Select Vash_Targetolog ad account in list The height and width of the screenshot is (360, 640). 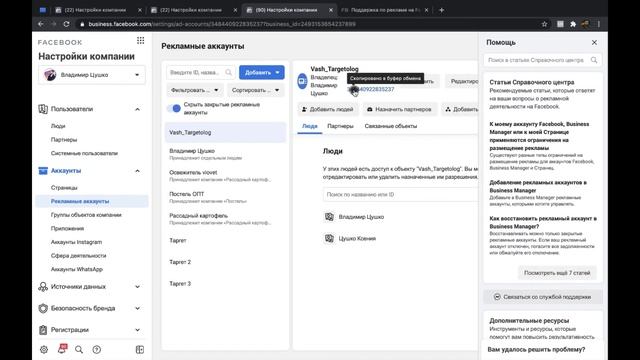point(225,133)
